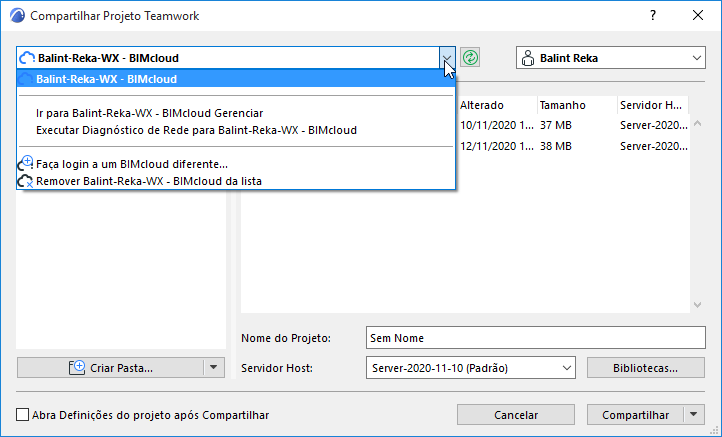Click the Servidor H... column header
Image resolution: width=722 pixels, height=437 pixels.
[652, 105]
